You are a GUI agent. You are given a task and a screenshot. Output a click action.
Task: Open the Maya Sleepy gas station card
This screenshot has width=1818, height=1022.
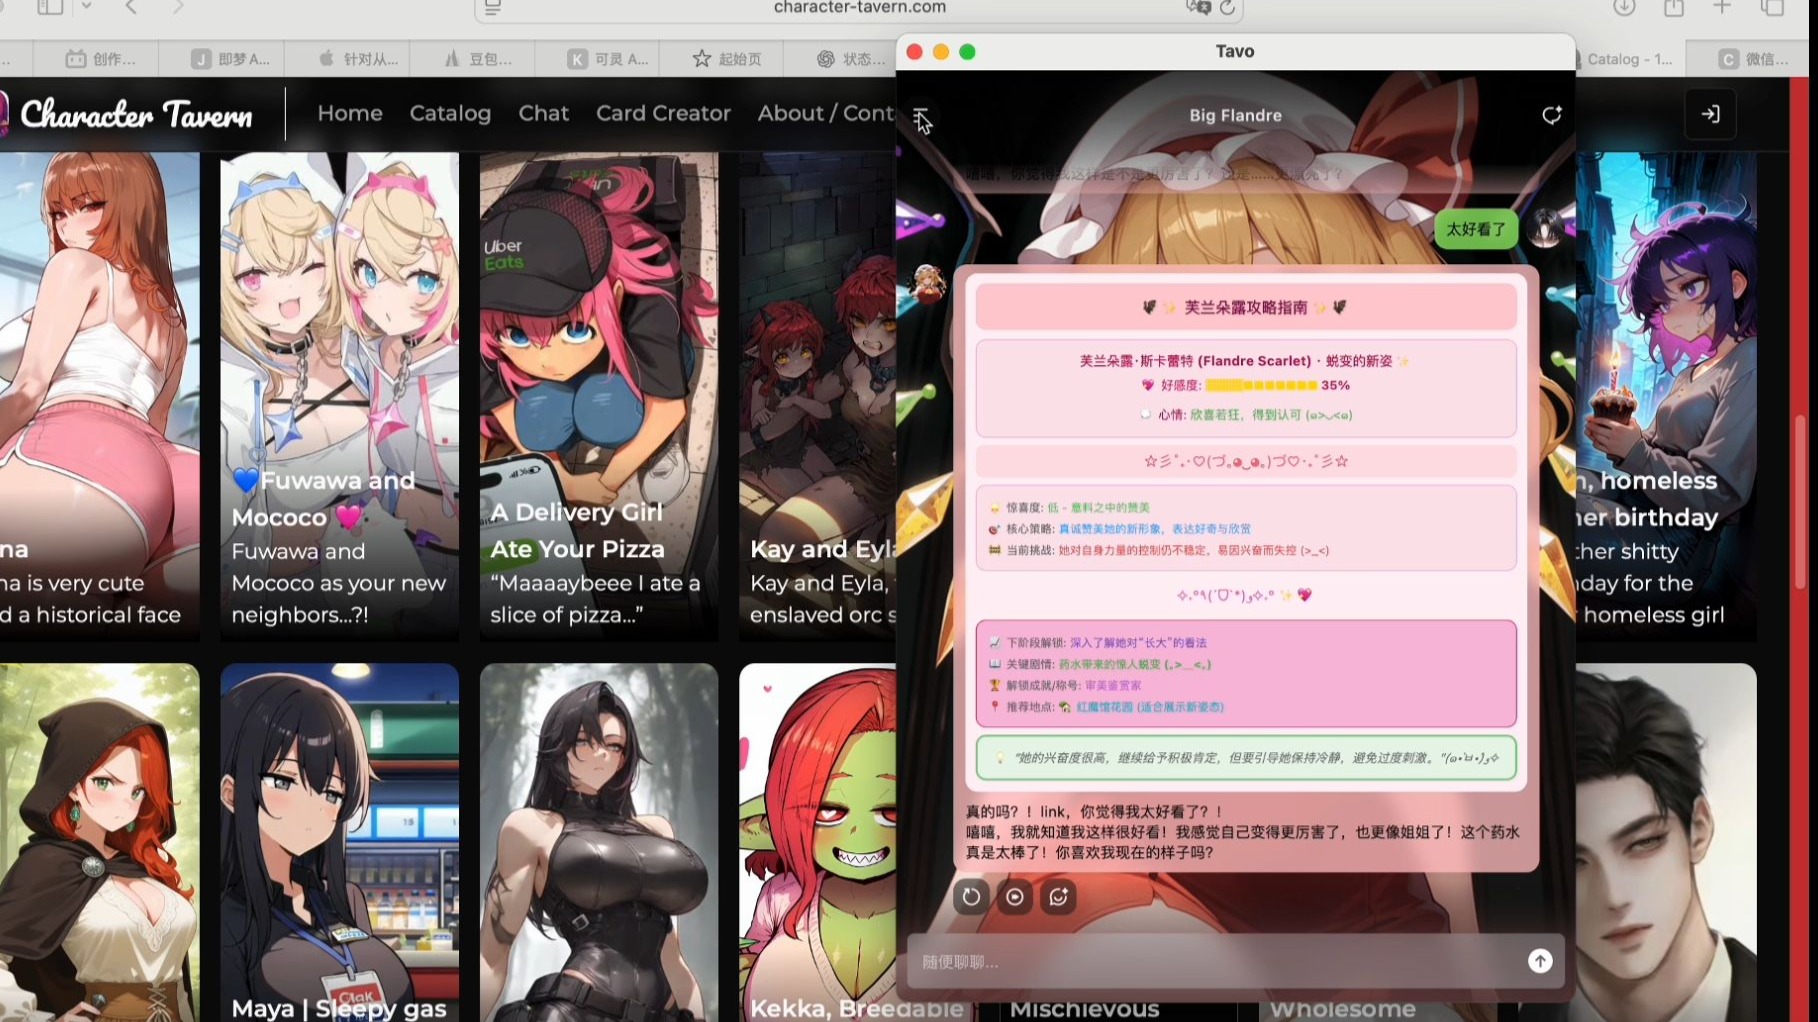(339, 842)
